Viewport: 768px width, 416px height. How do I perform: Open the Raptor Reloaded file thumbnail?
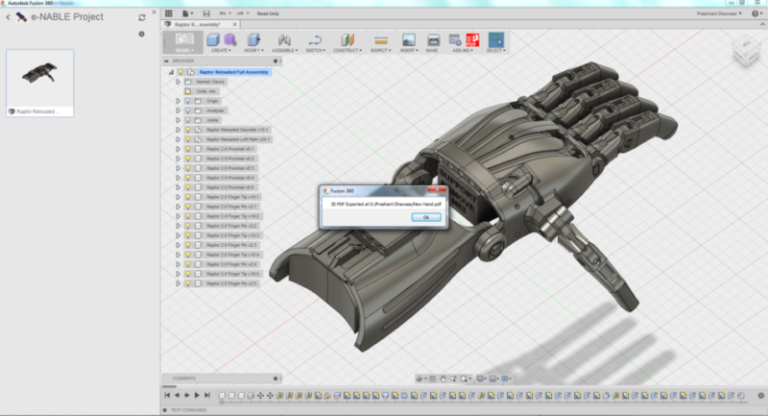(x=40, y=83)
